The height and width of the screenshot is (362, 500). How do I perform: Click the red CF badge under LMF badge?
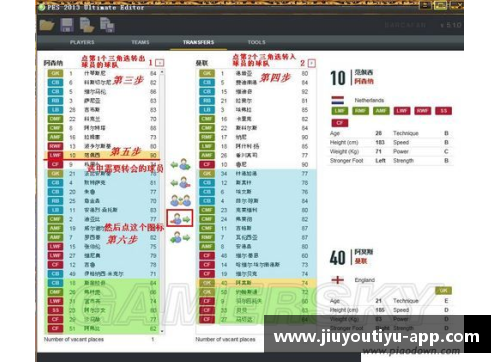tap(339, 123)
